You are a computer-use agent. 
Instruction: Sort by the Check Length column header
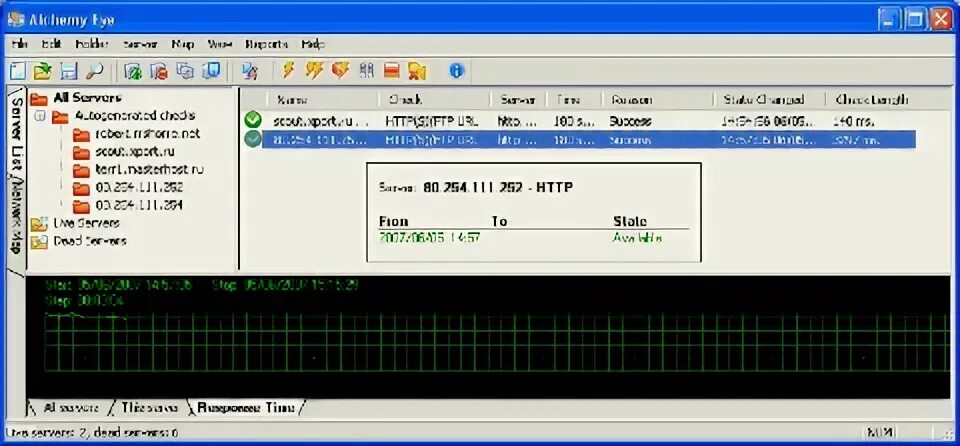(x=872, y=99)
